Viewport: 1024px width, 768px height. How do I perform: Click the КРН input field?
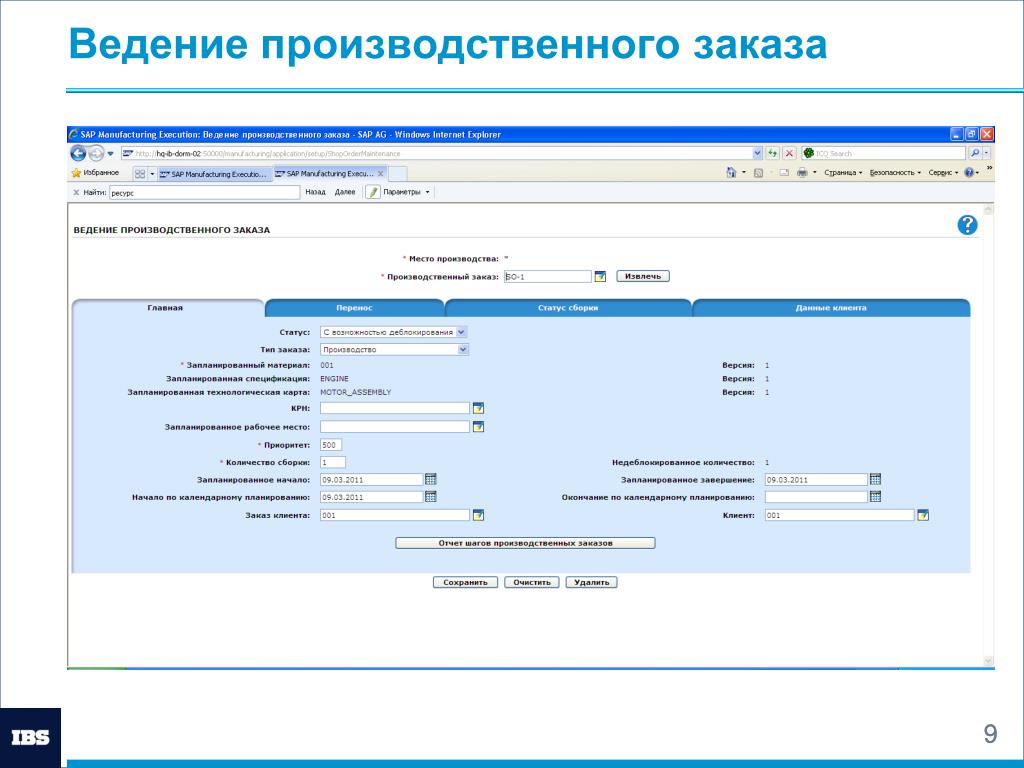[x=394, y=408]
